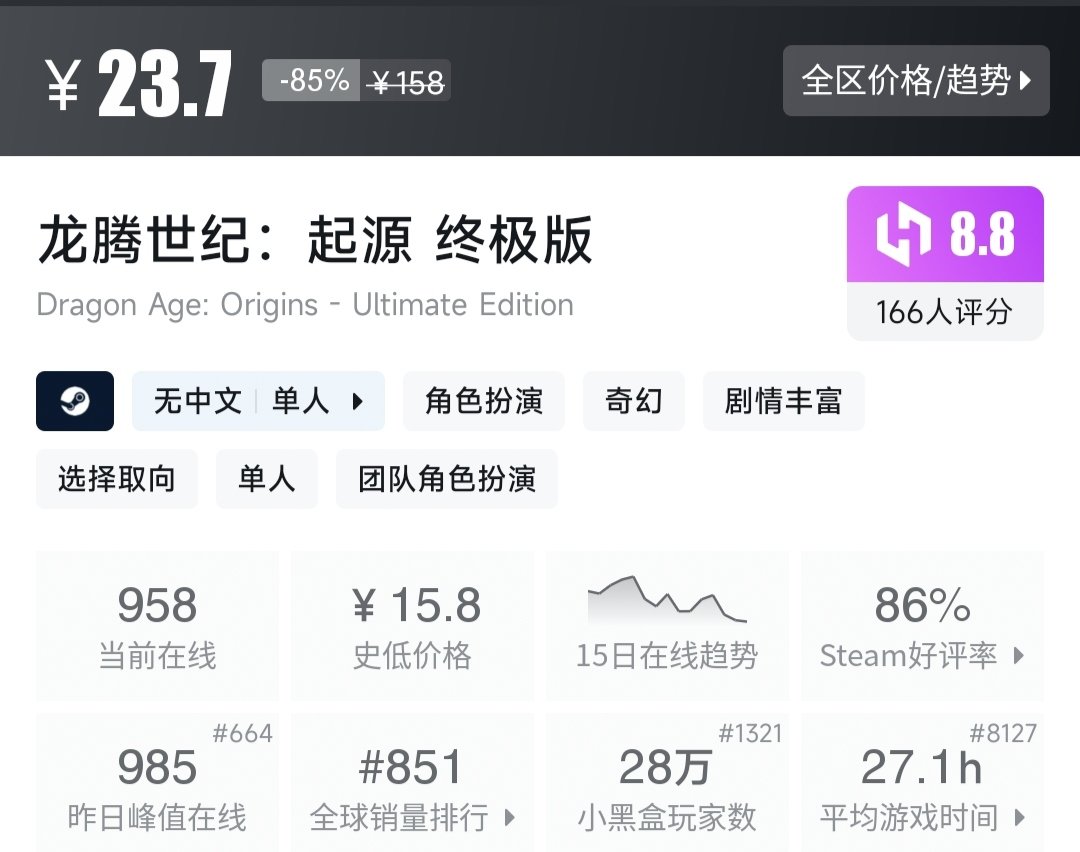Click the Dragon Age: Origins - Ultimate Edition subtitle

(305, 304)
